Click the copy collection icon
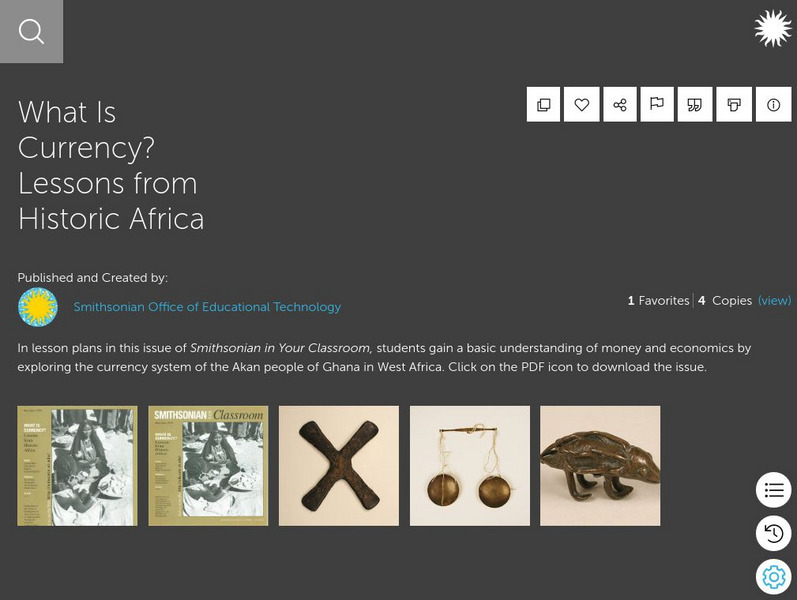The height and width of the screenshot is (600, 797). pyautogui.click(x=544, y=105)
